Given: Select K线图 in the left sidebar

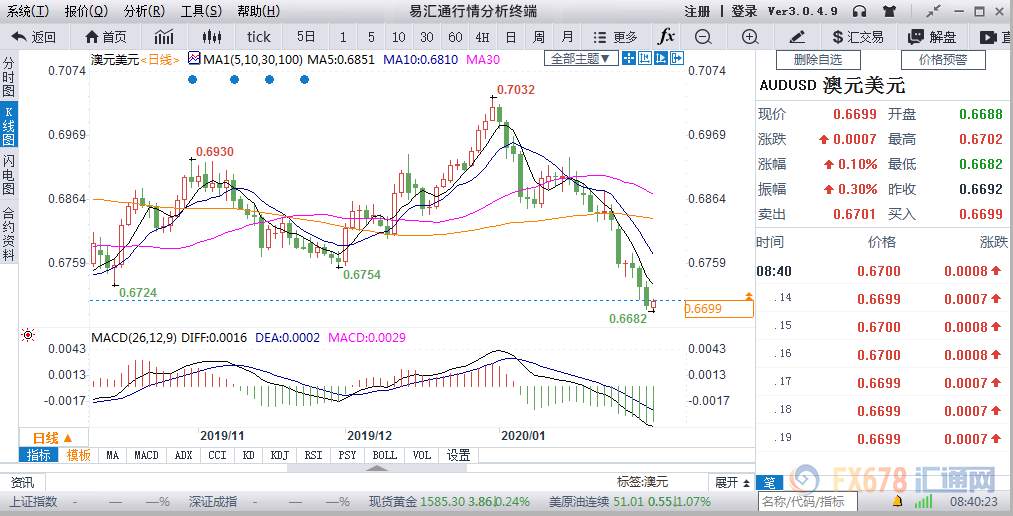Looking at the screenshot, I should coord(8,124).
